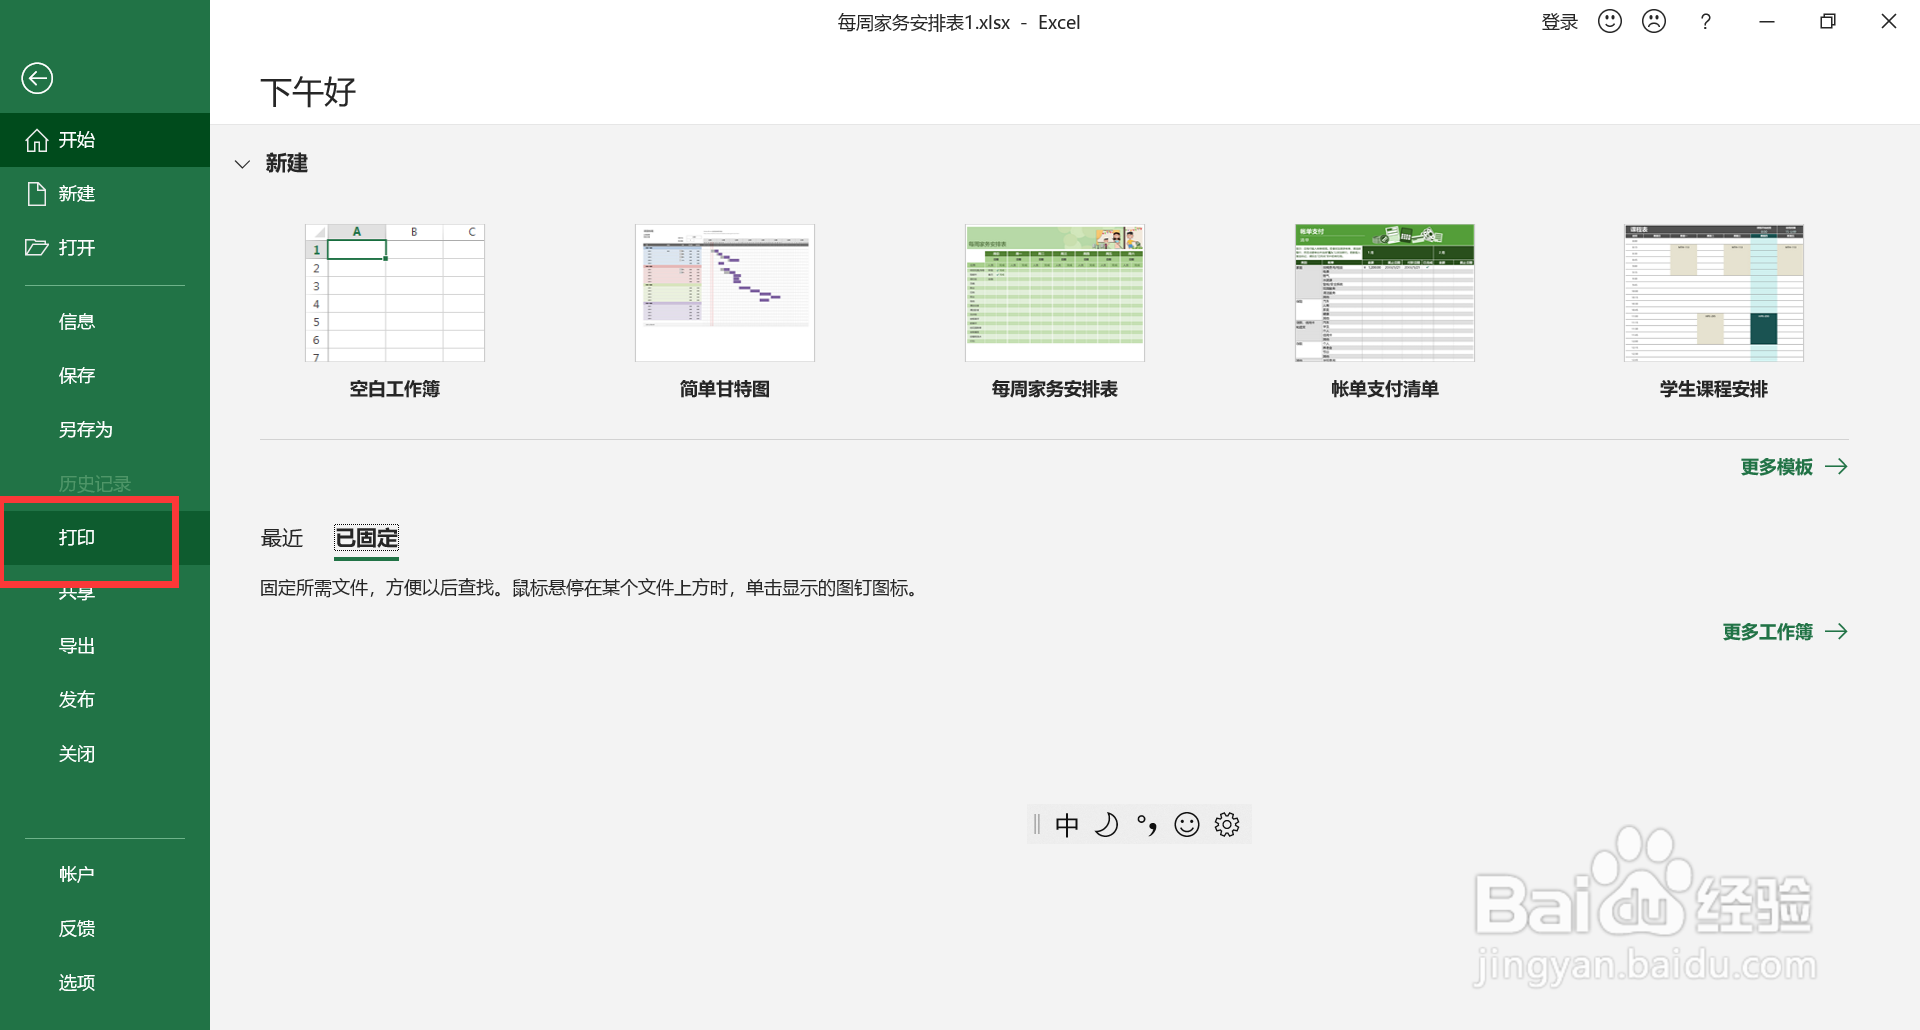Click the home icon beside 开始
This screenshot has height=1030, width=1920.
pos(37,140)
